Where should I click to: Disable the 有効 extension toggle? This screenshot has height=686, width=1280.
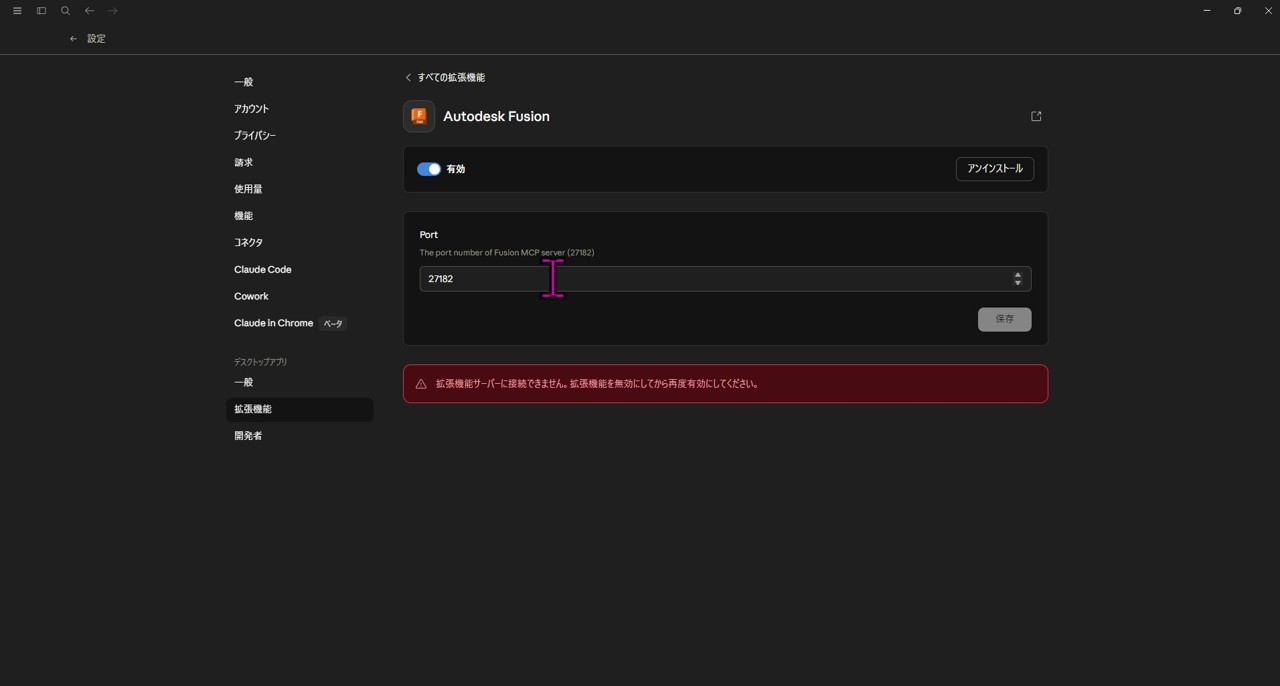(x=429, y=169)
